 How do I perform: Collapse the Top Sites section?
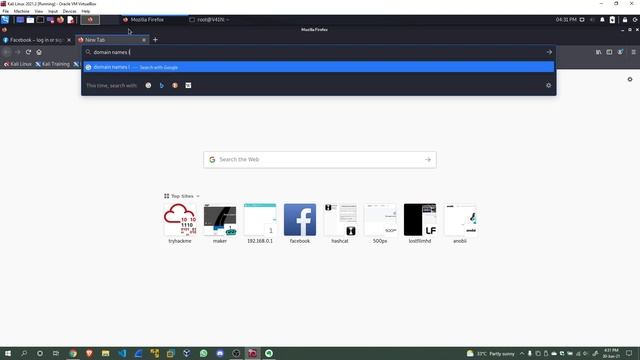pos(182,196)
